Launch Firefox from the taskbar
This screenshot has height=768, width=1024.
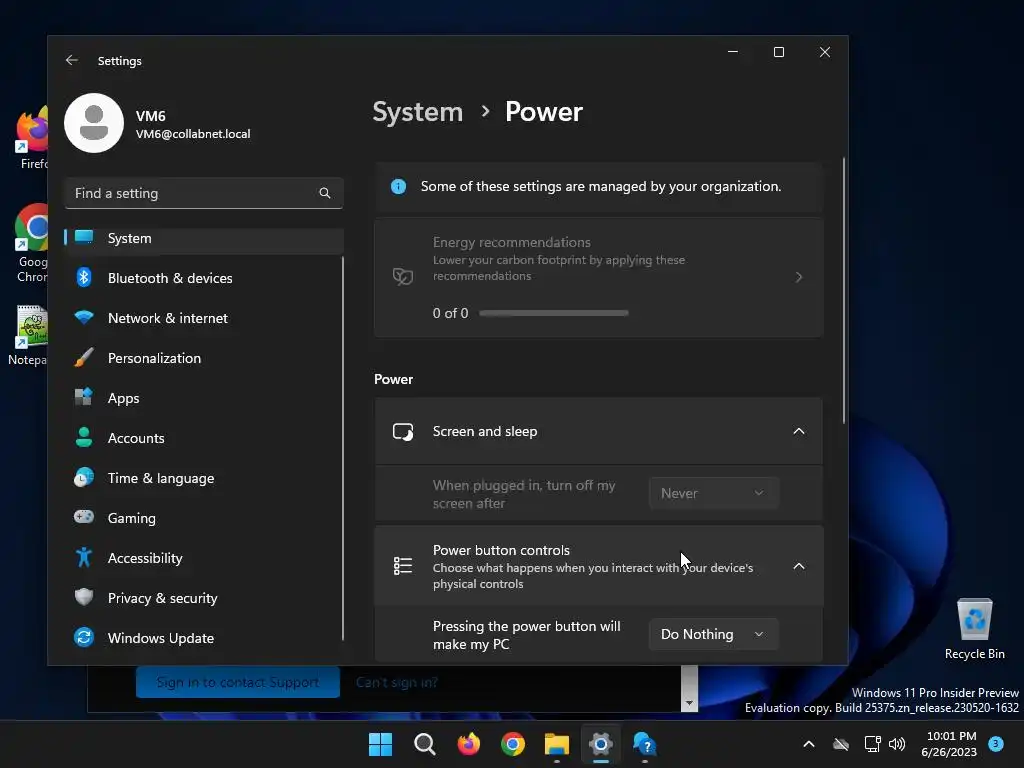(468, 744)
